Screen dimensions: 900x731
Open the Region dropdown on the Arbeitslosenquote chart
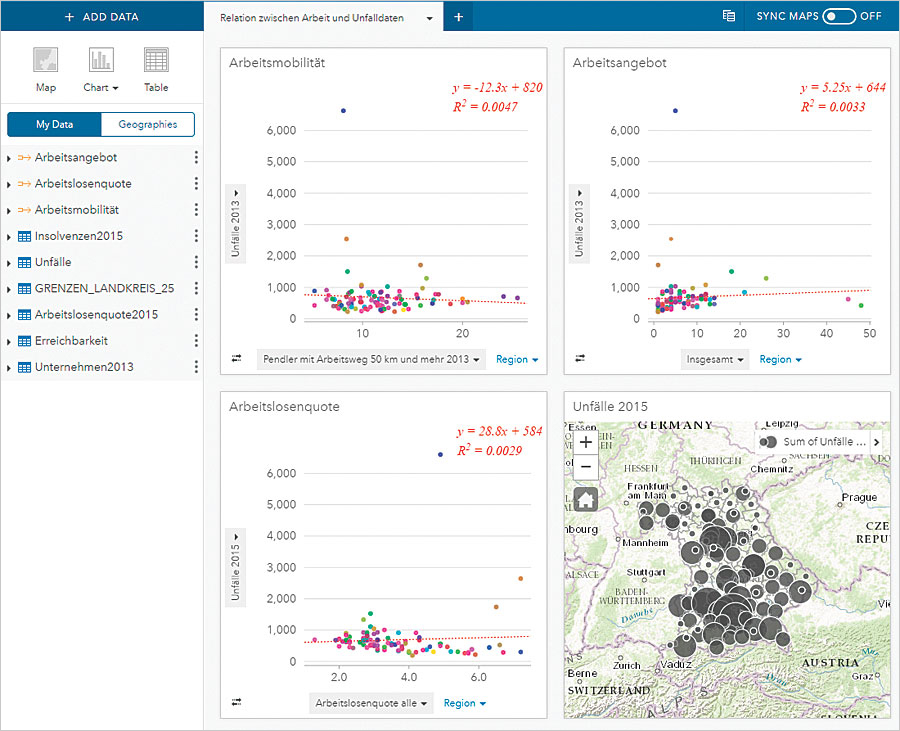(464, 703)
